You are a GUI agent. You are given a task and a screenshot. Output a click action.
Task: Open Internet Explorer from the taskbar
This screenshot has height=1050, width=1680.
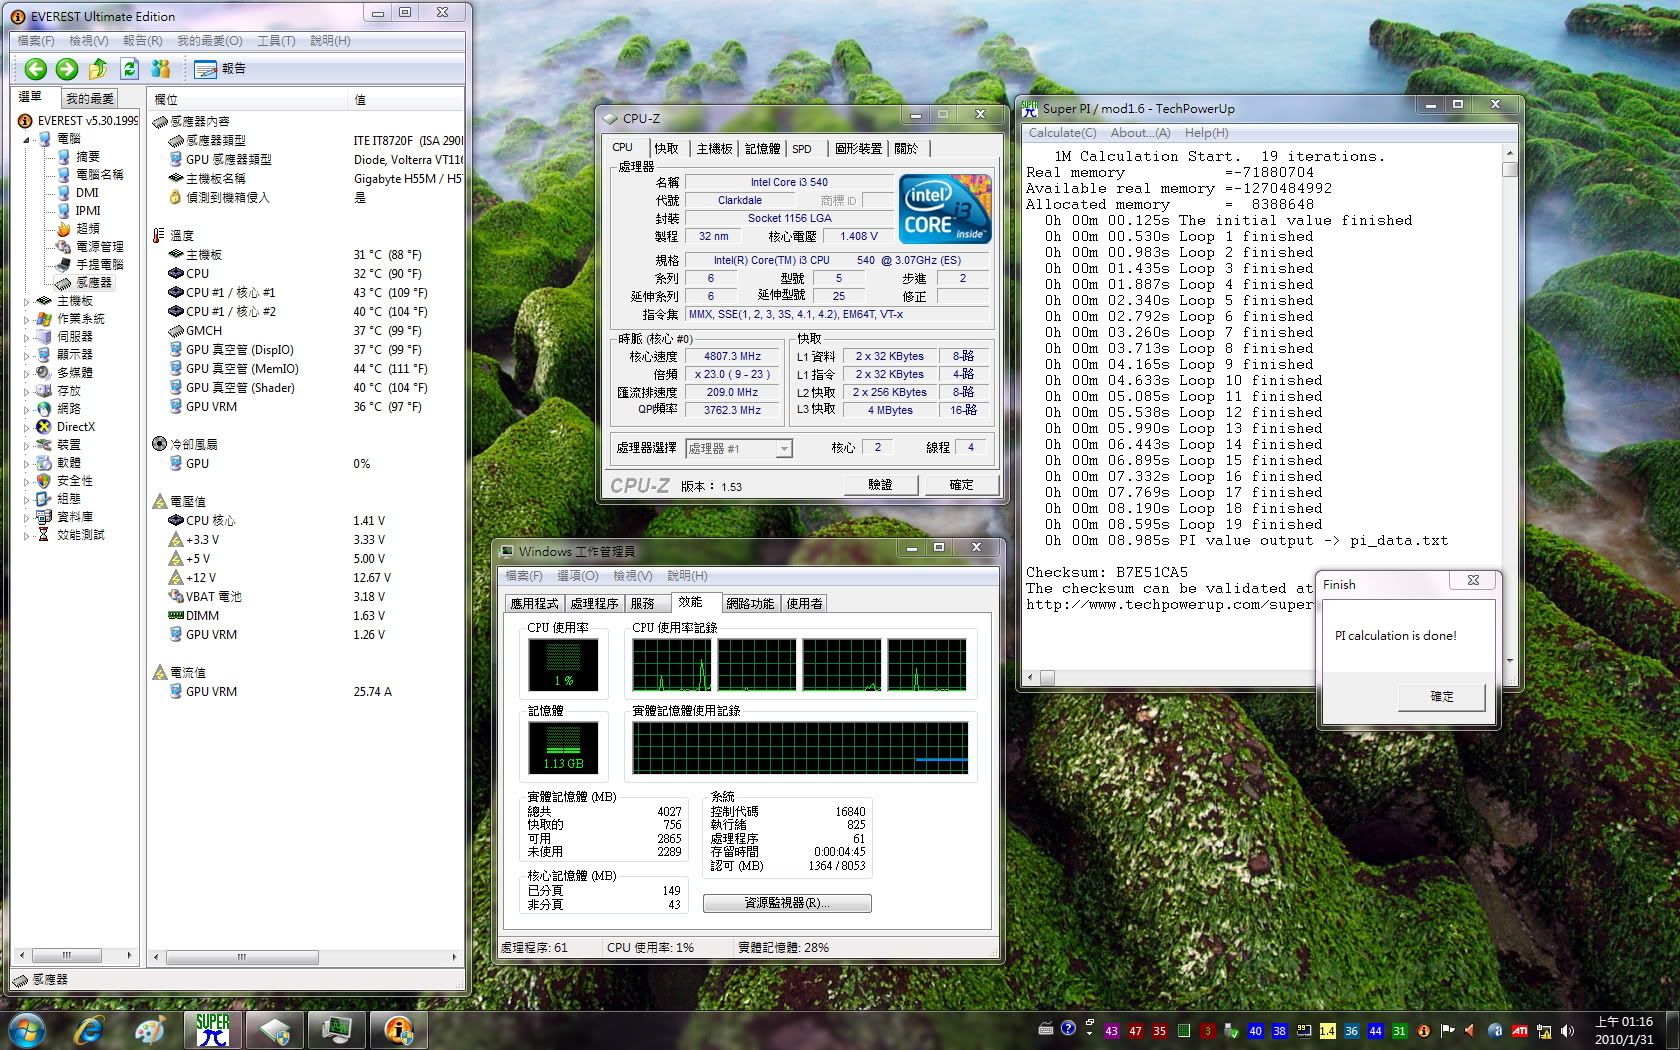(x=89, y=1030)
